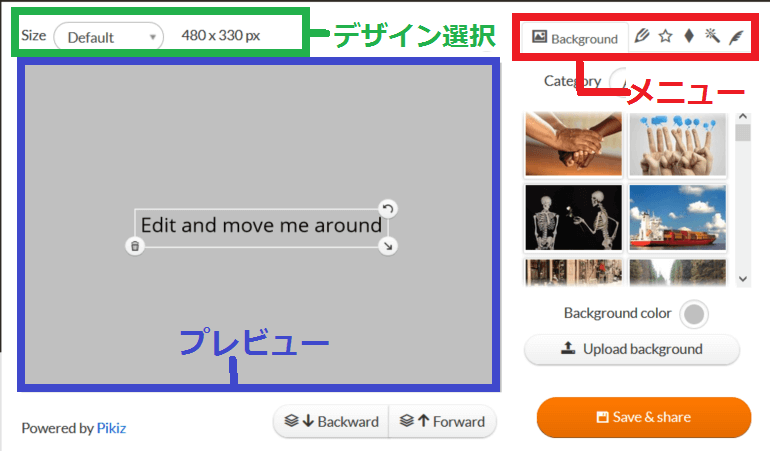Open the Pikiz link
Viewport: 770px width, 451px height.
pyautogui.click(x=111, y=428)
